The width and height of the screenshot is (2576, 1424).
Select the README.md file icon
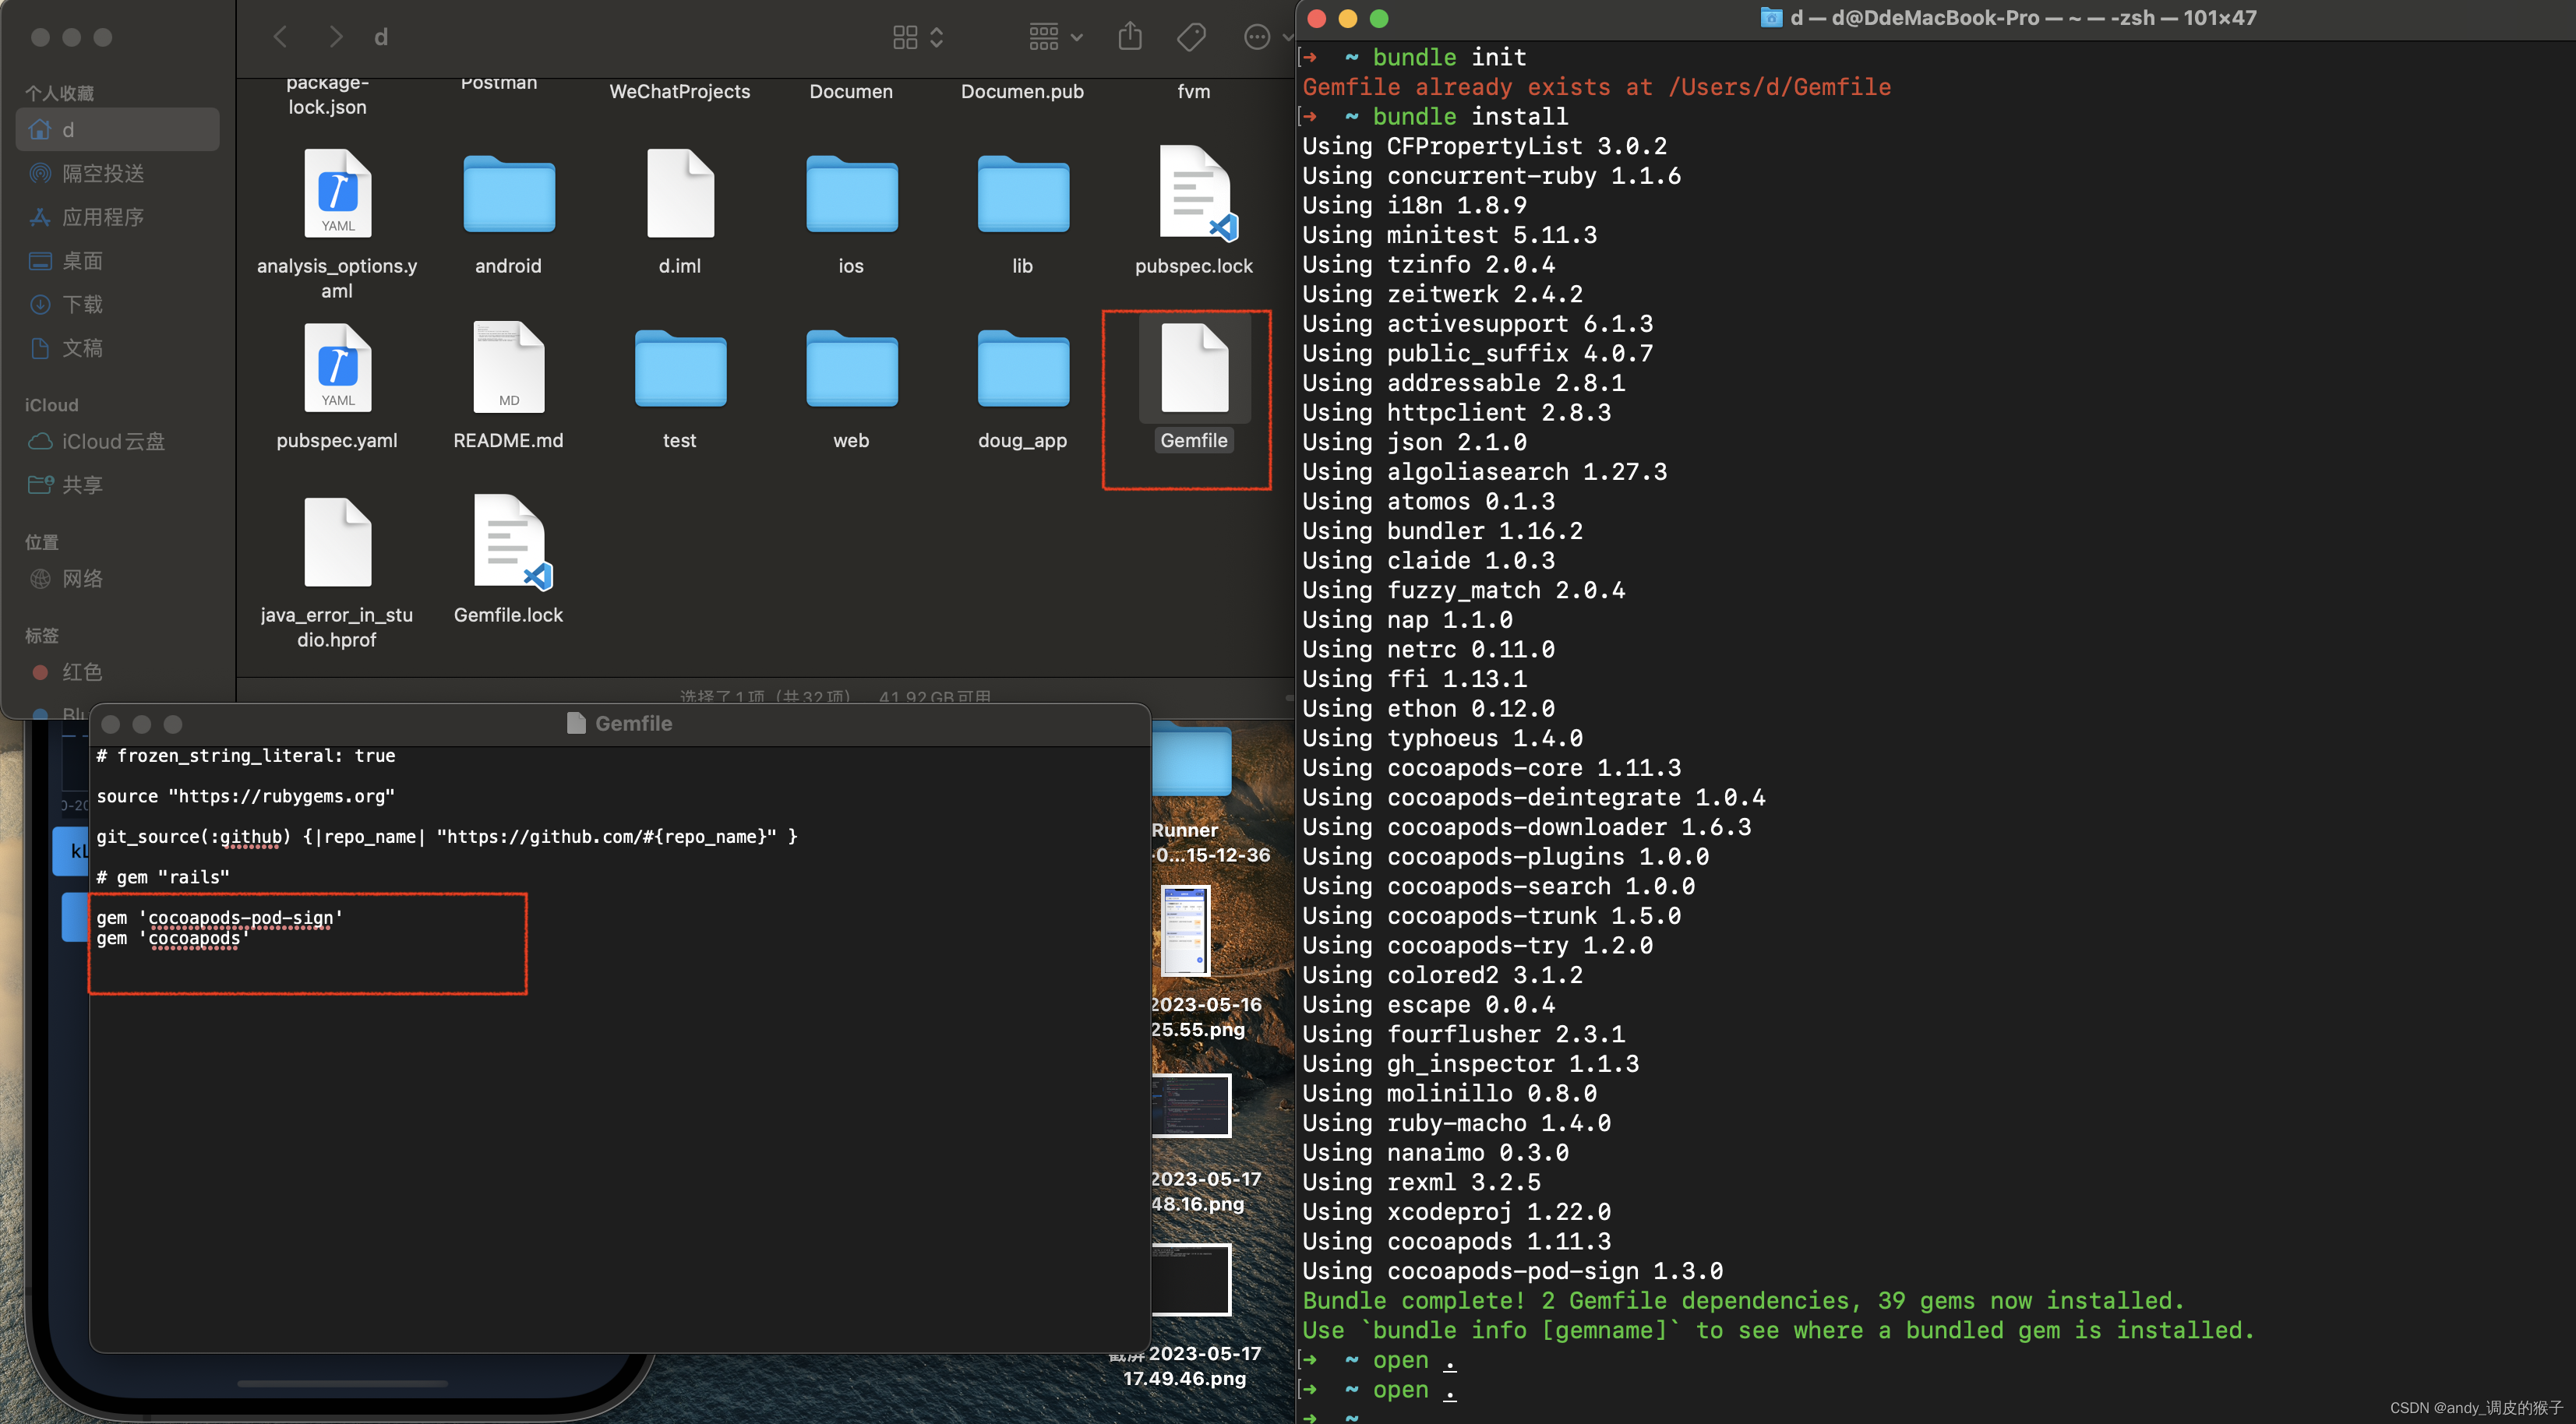tap(509, 369)
